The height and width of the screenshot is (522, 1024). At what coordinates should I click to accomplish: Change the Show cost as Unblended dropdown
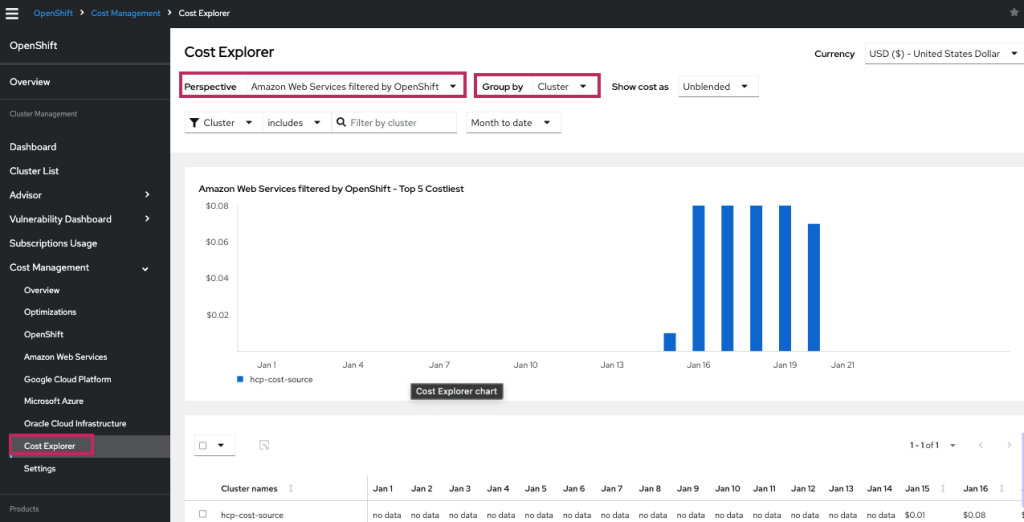click(717, 87)
